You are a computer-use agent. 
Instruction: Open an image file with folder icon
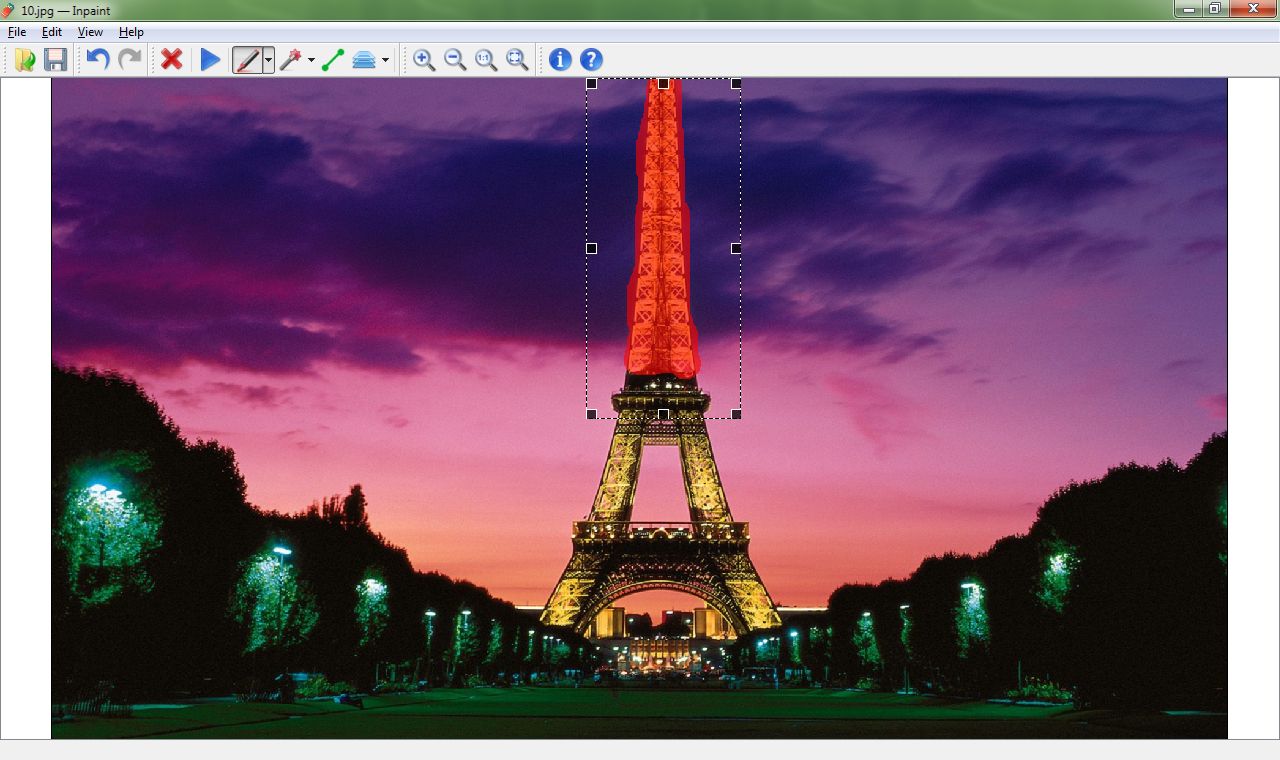pos(25,60)
